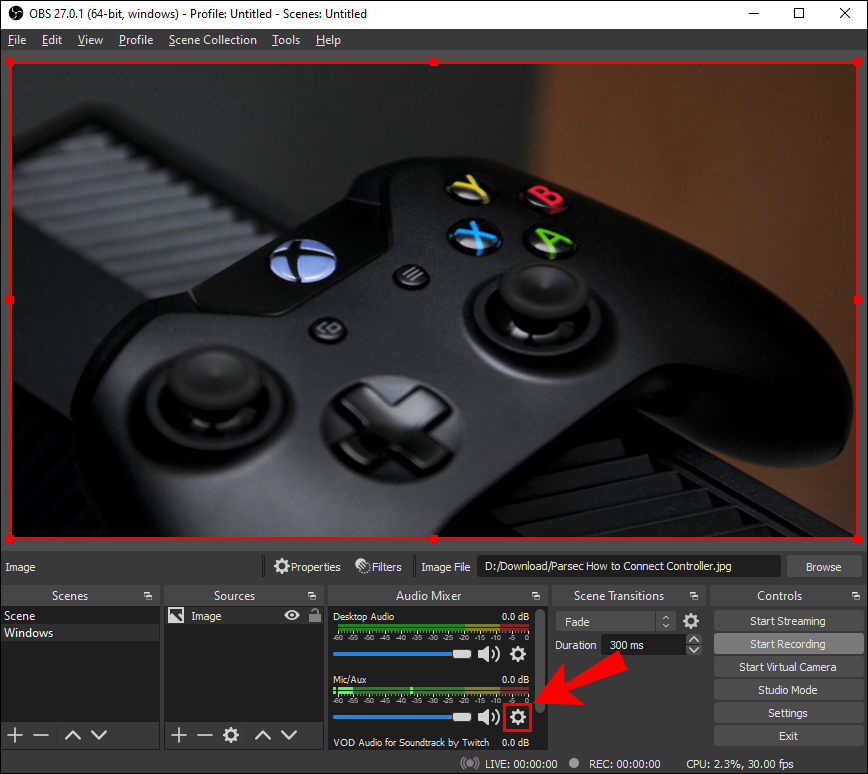Screen dimensions: 868x774
Task: Click the recording status dot
Action: 574,763
